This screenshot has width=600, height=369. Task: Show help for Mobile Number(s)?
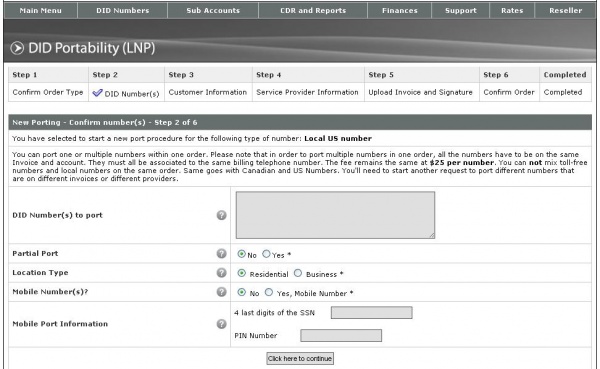pyautogui.click(x=222, y=292)
